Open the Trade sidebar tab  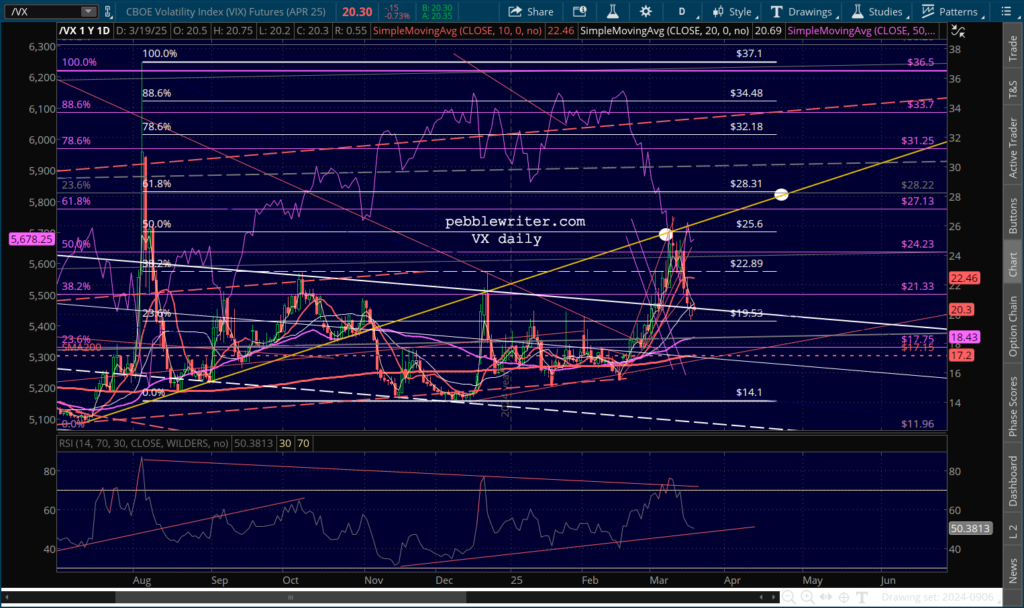(1013, 49)
